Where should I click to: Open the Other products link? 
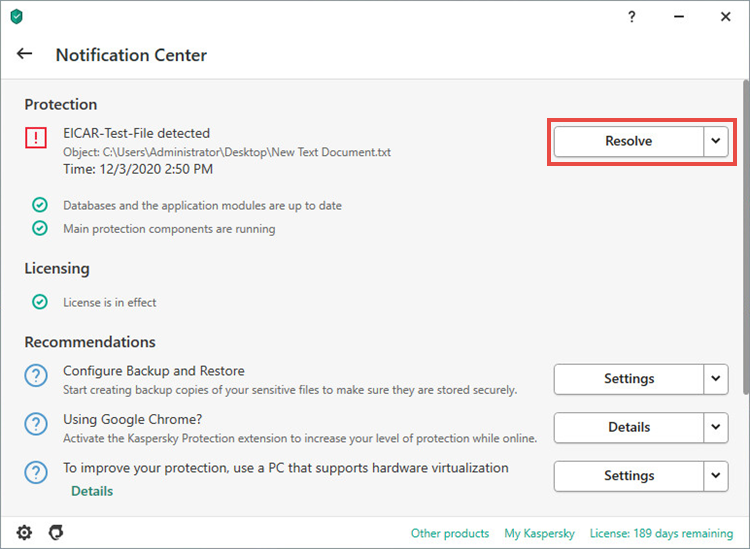450,533
